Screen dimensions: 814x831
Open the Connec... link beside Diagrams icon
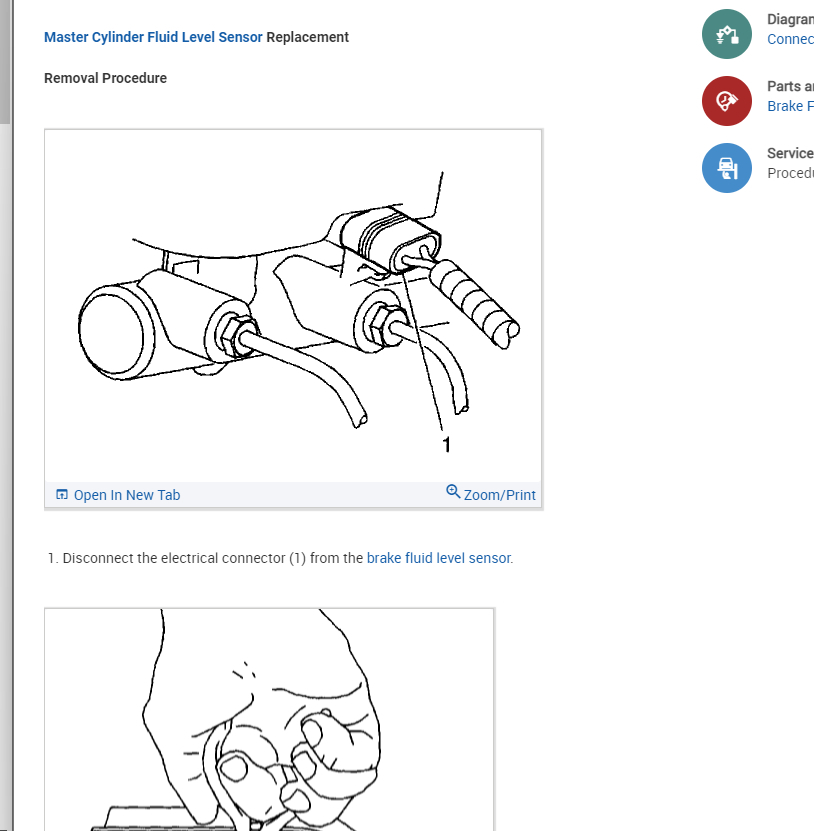pos(790,39)
